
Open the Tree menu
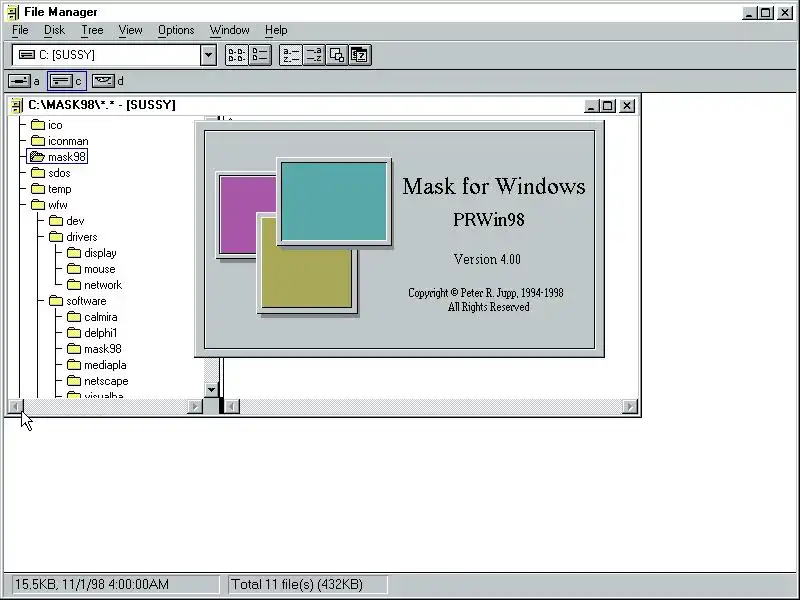coord(92,30)
